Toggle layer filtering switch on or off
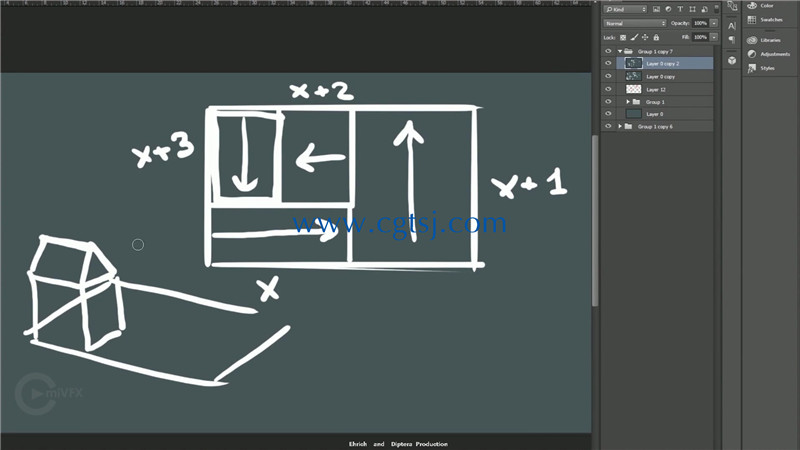 click(716, 9)
